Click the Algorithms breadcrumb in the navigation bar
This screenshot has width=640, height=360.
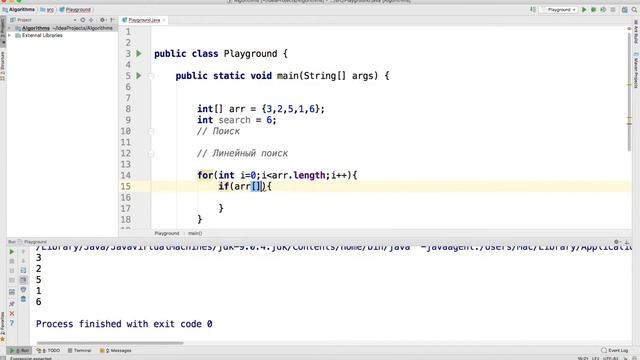(x=19, y=9)
